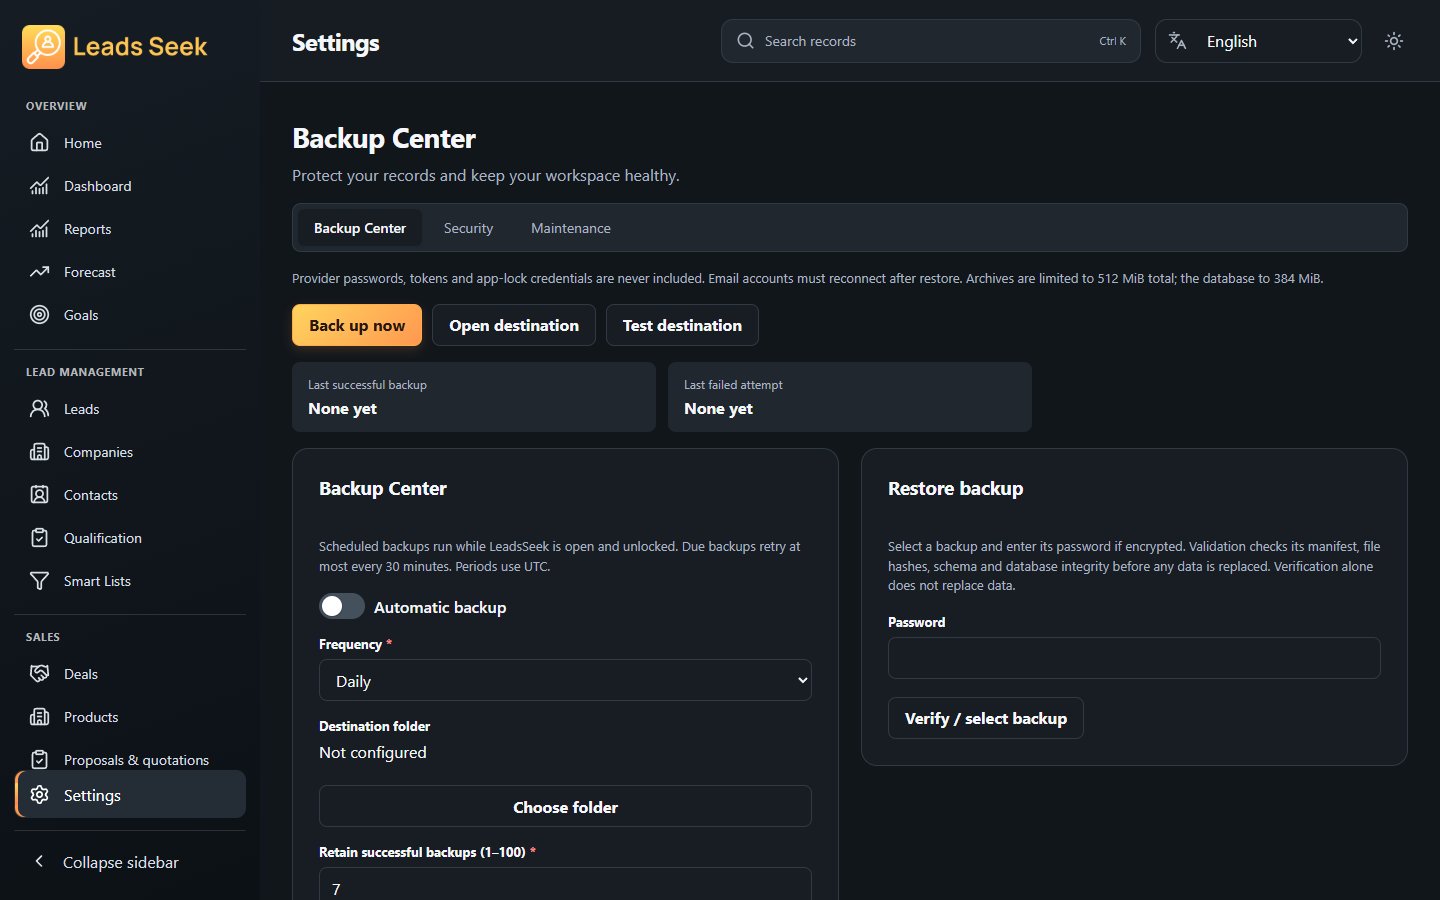Viewport: 1440px width, 900px height.
Task: Focus the Search records field
Action: pos(930,41)
